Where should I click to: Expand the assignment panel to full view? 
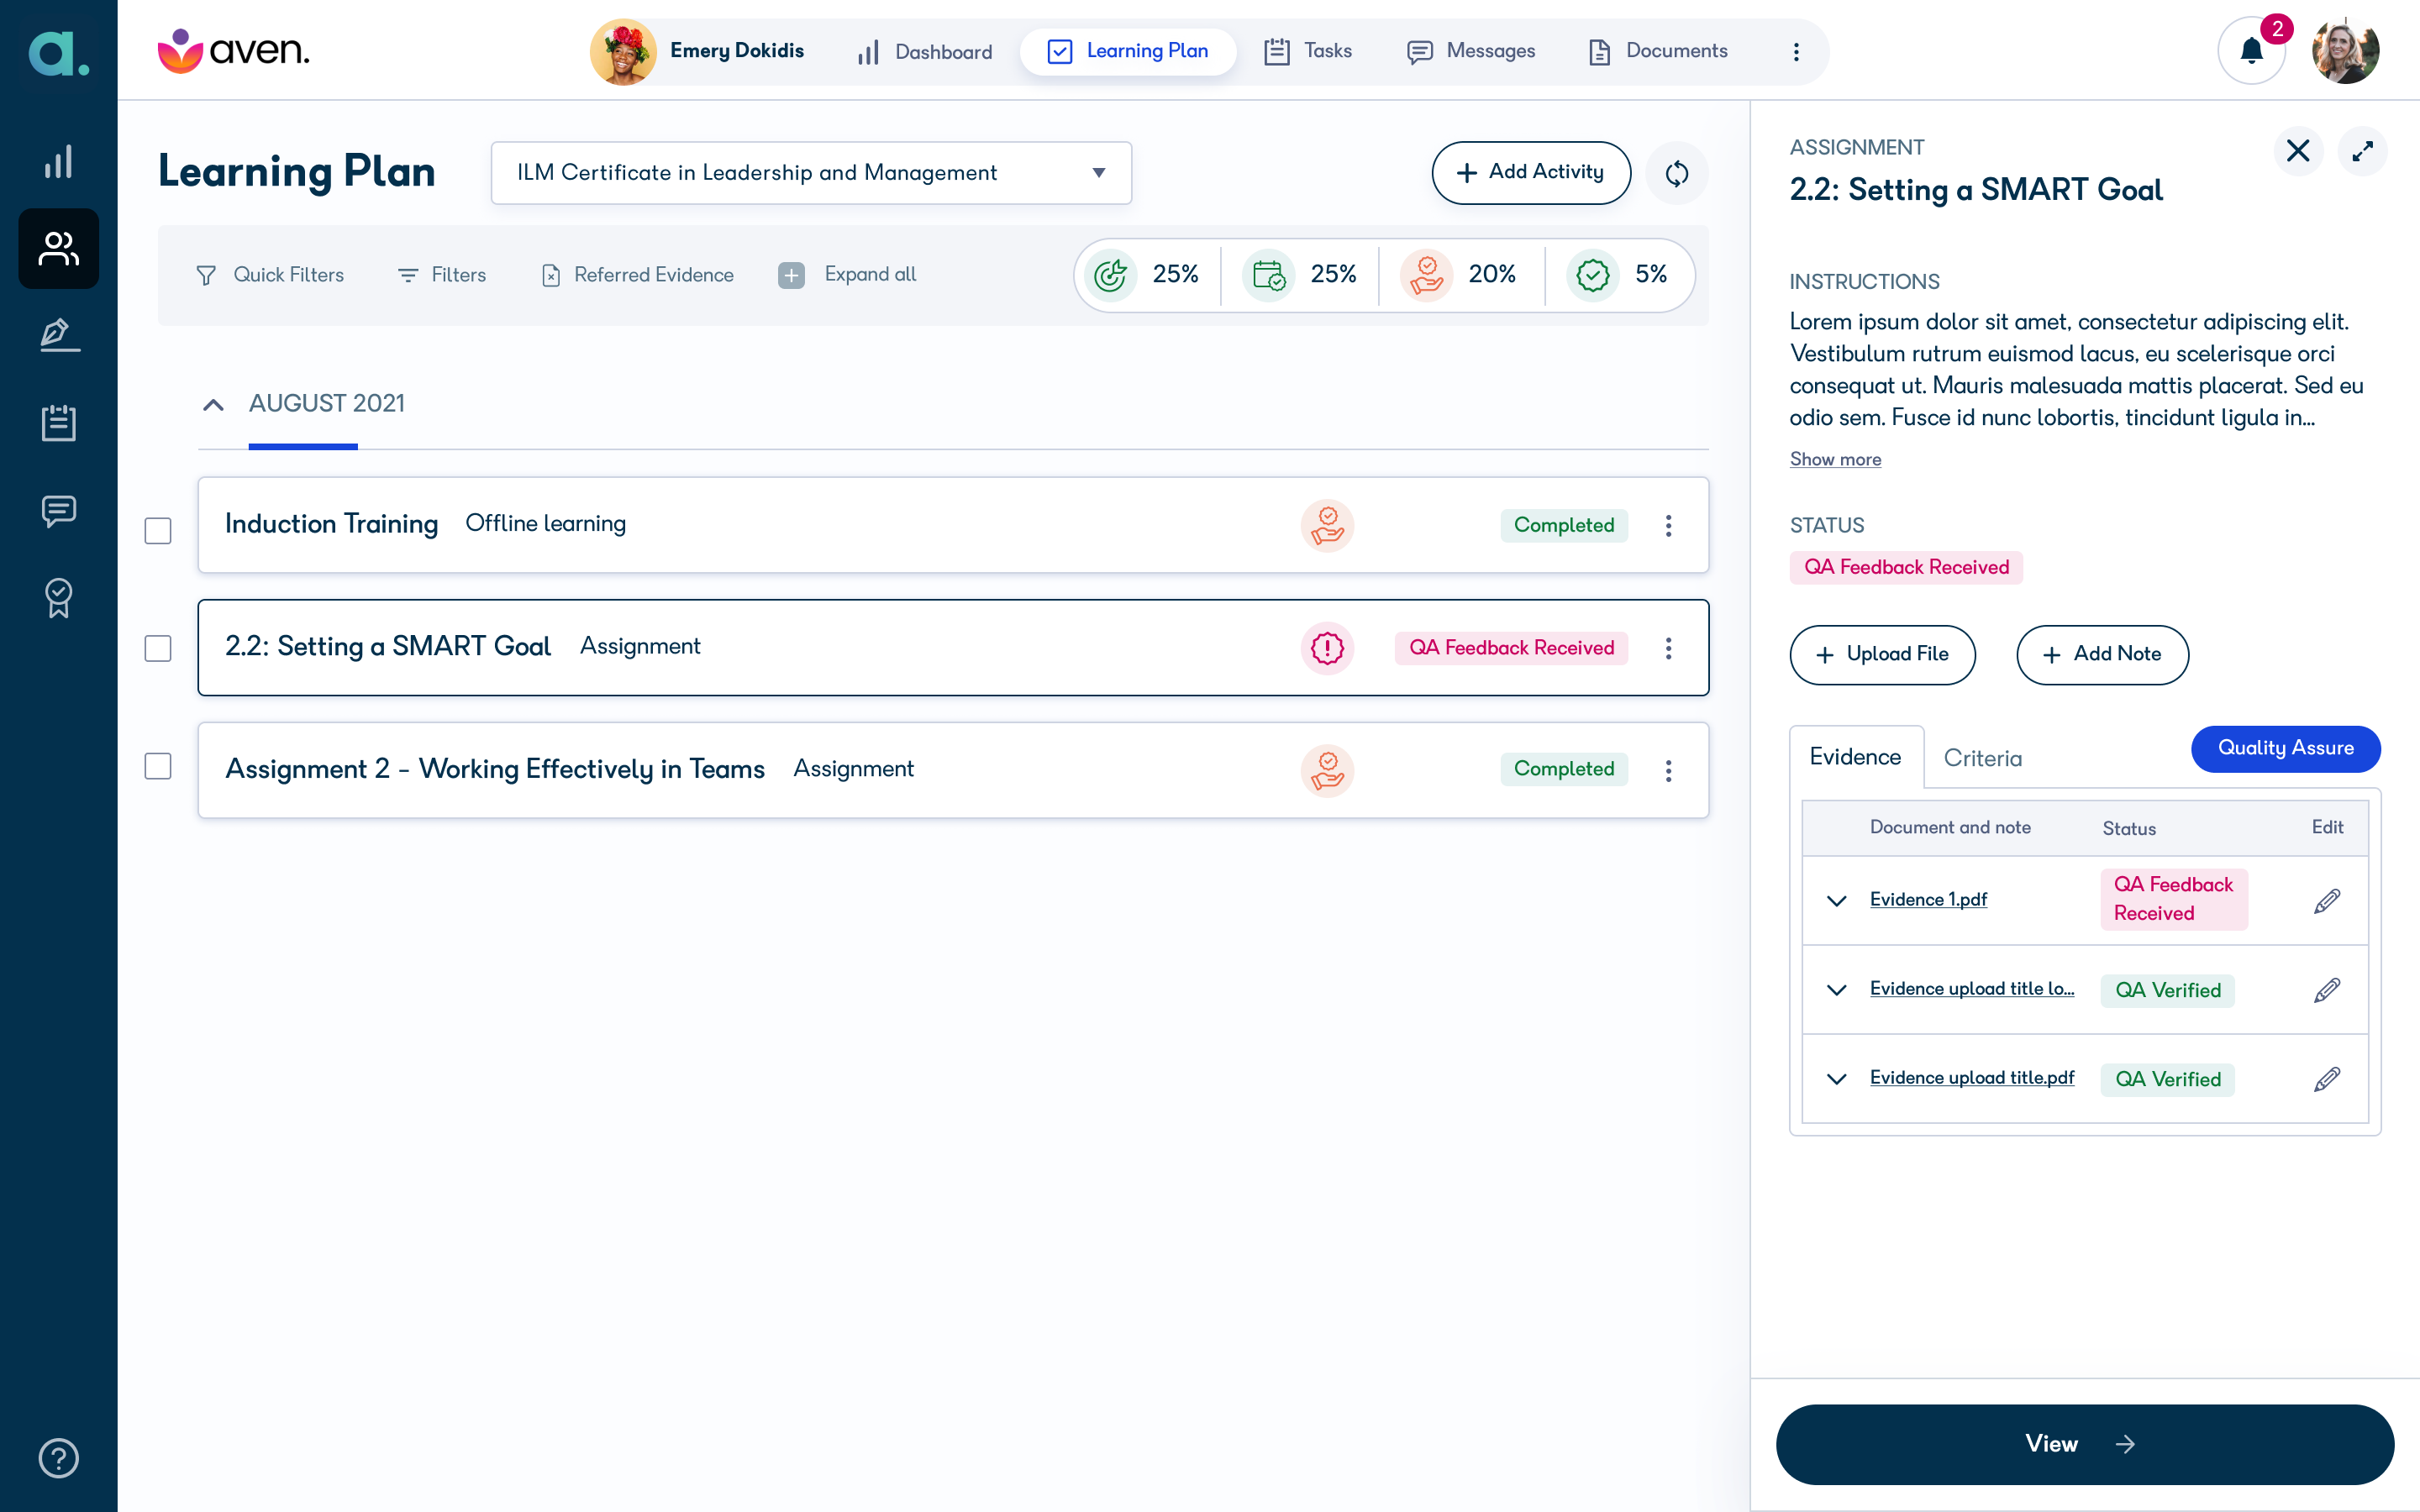point(2363,151)
